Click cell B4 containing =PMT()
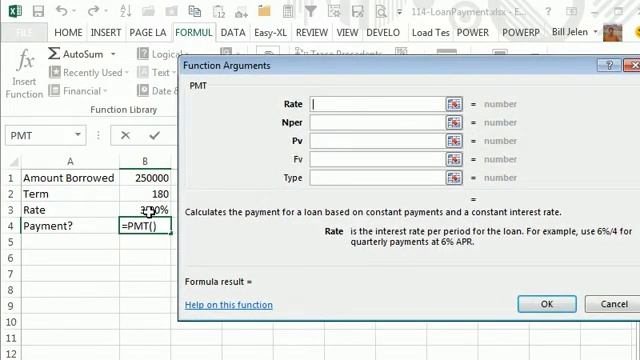The width and height of the screenshot is (640, 360). (145, 226)
